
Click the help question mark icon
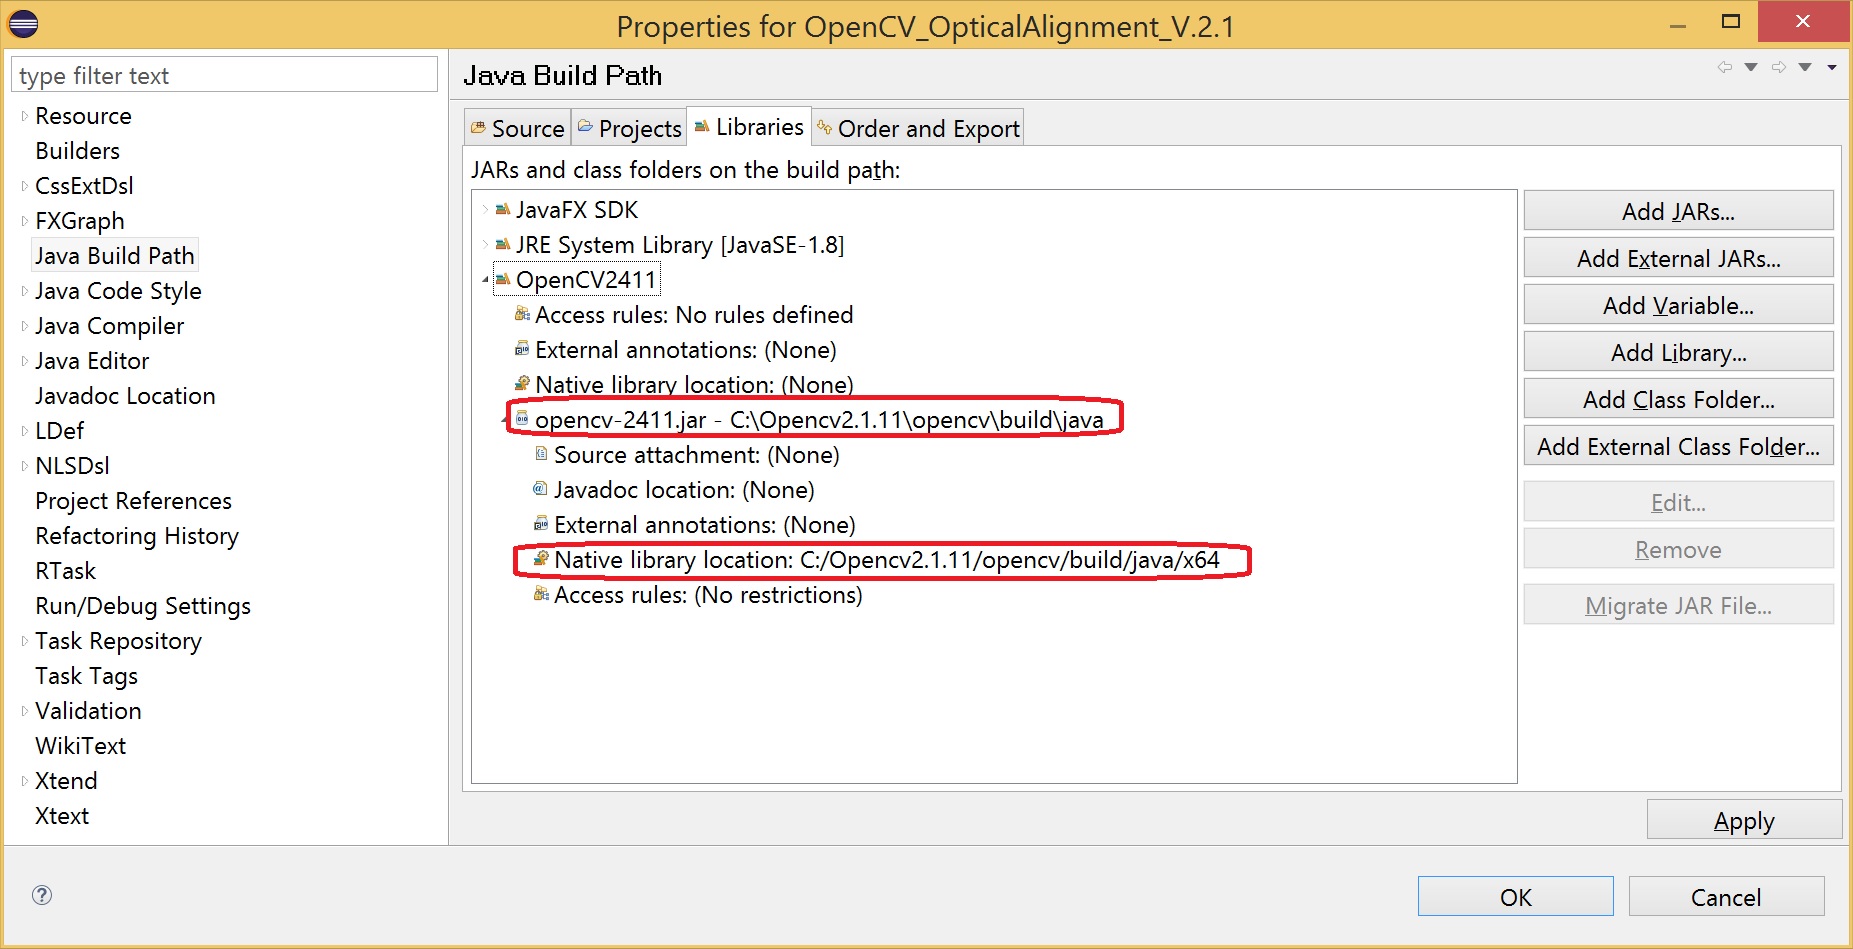pyautogui.click(x=40, y=896)
